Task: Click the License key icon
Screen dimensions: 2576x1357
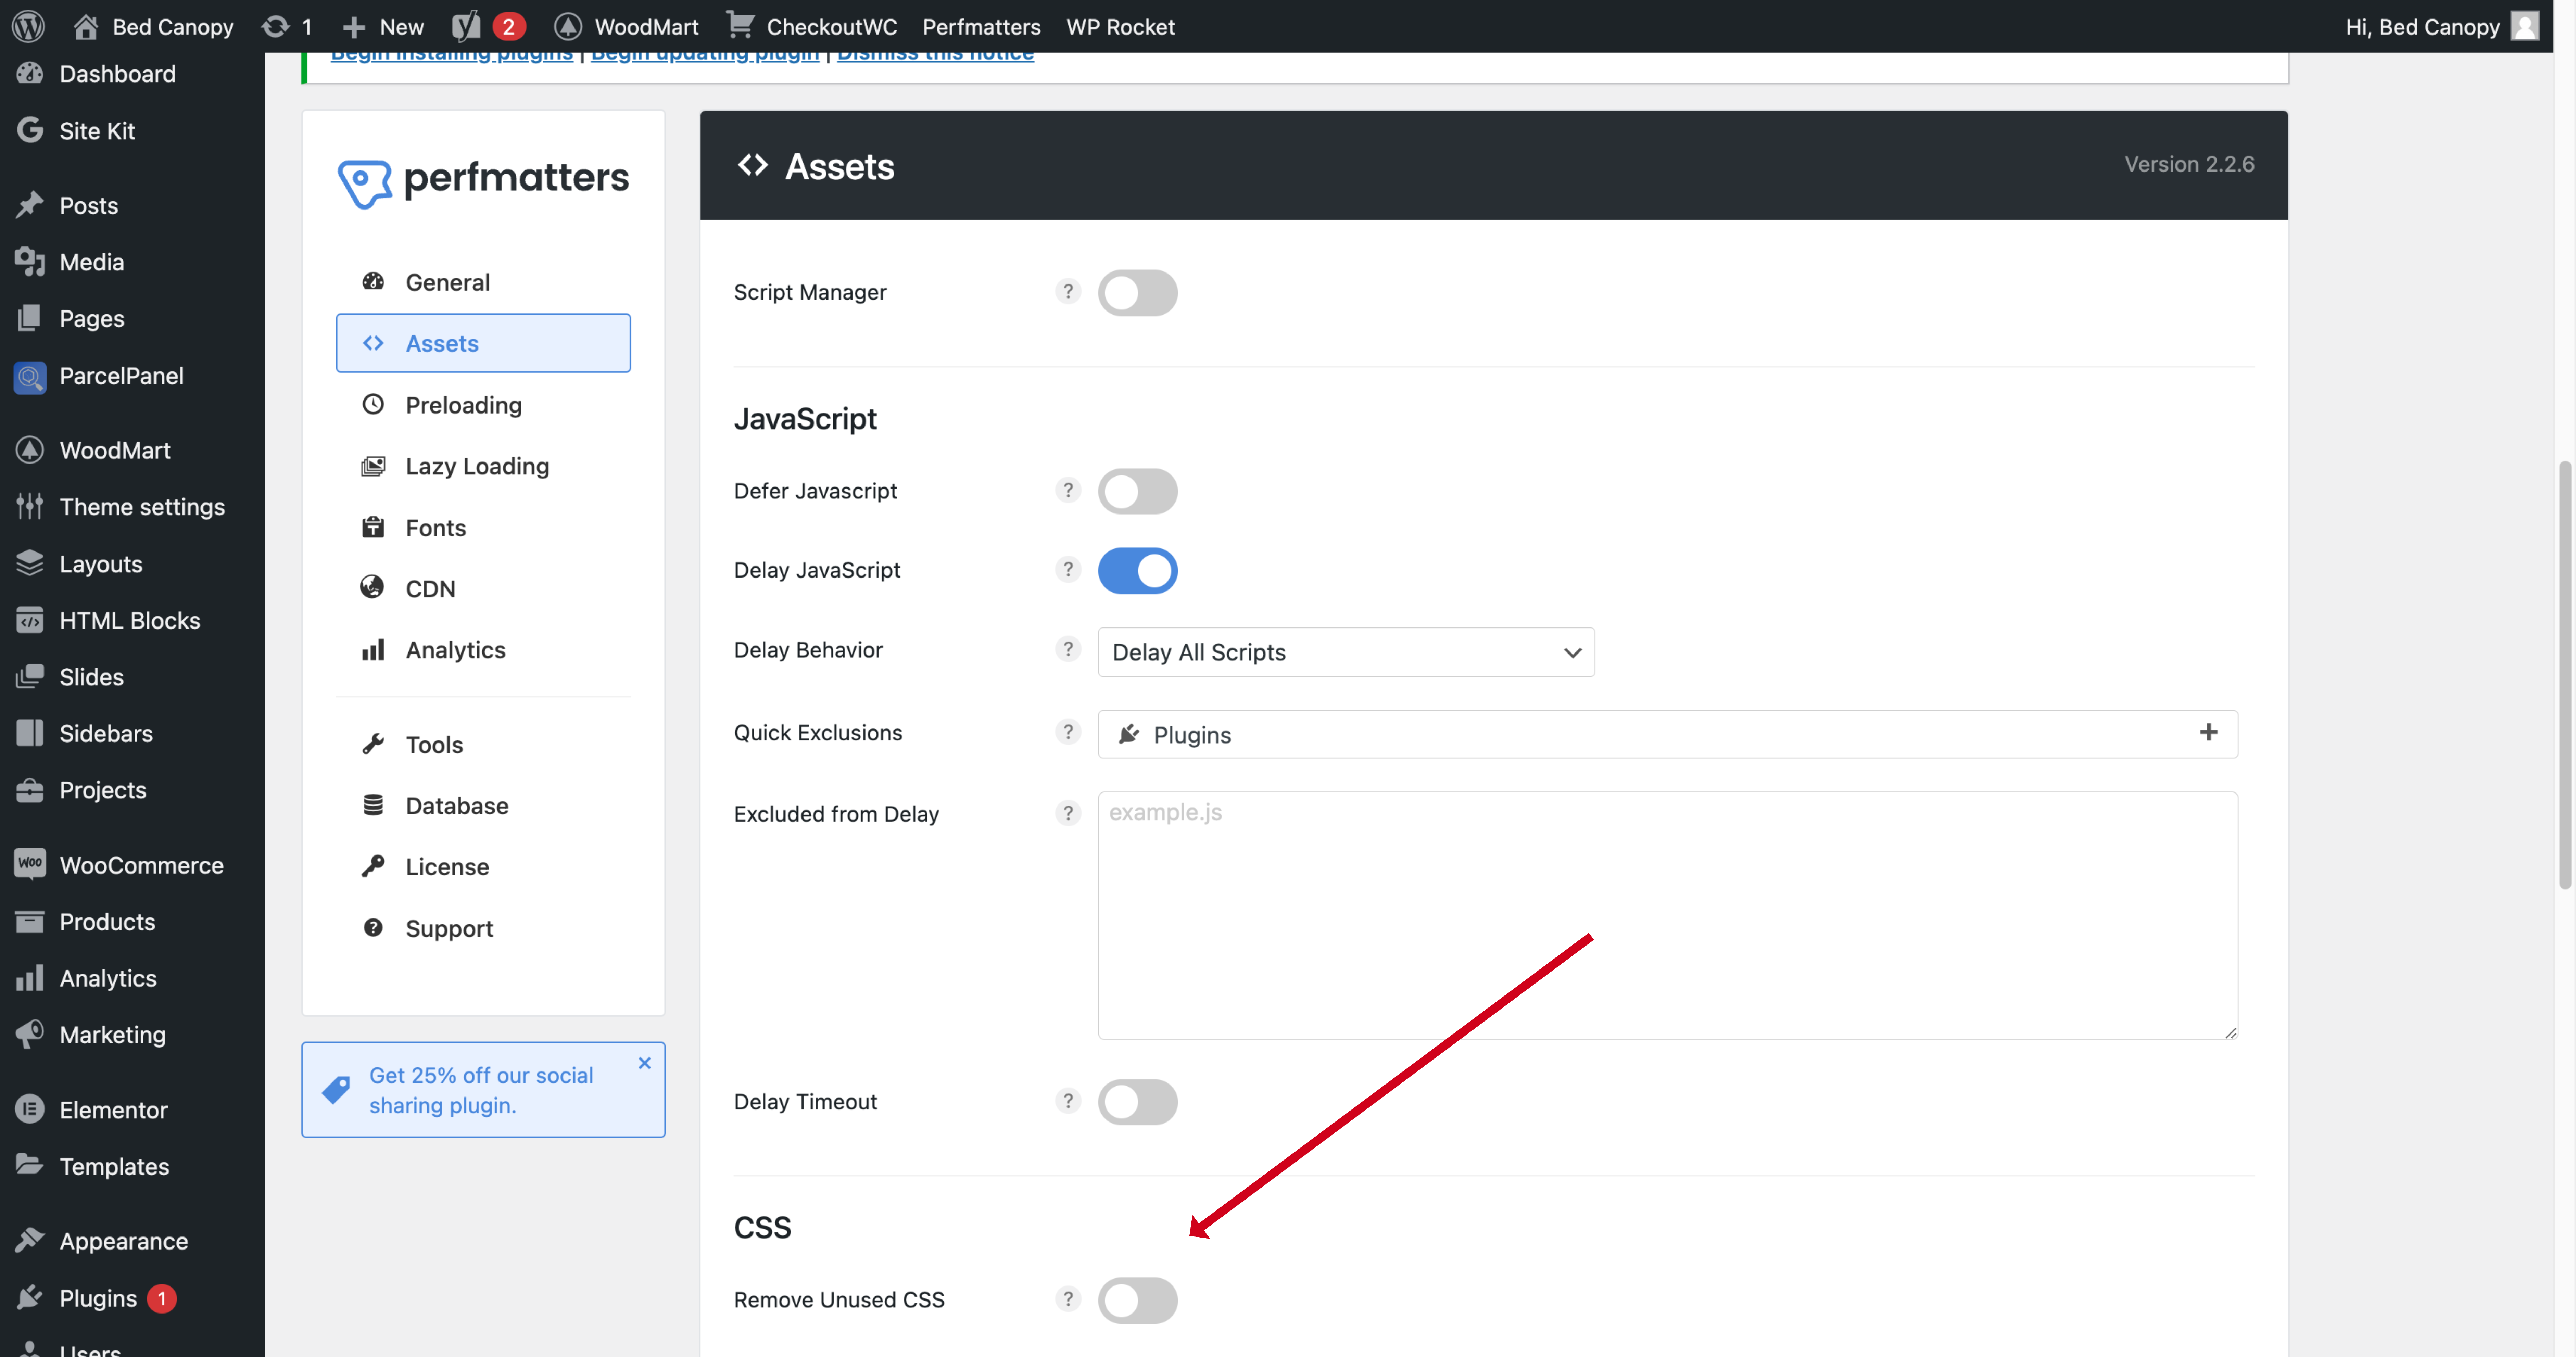Action: click(373, 866)
